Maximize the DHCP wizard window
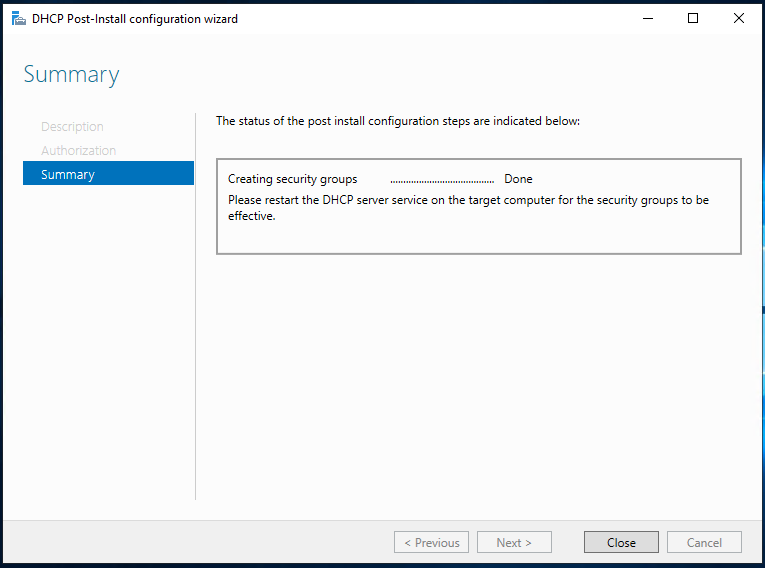This screenshot has height=568, width=765. tap(693, 18)
